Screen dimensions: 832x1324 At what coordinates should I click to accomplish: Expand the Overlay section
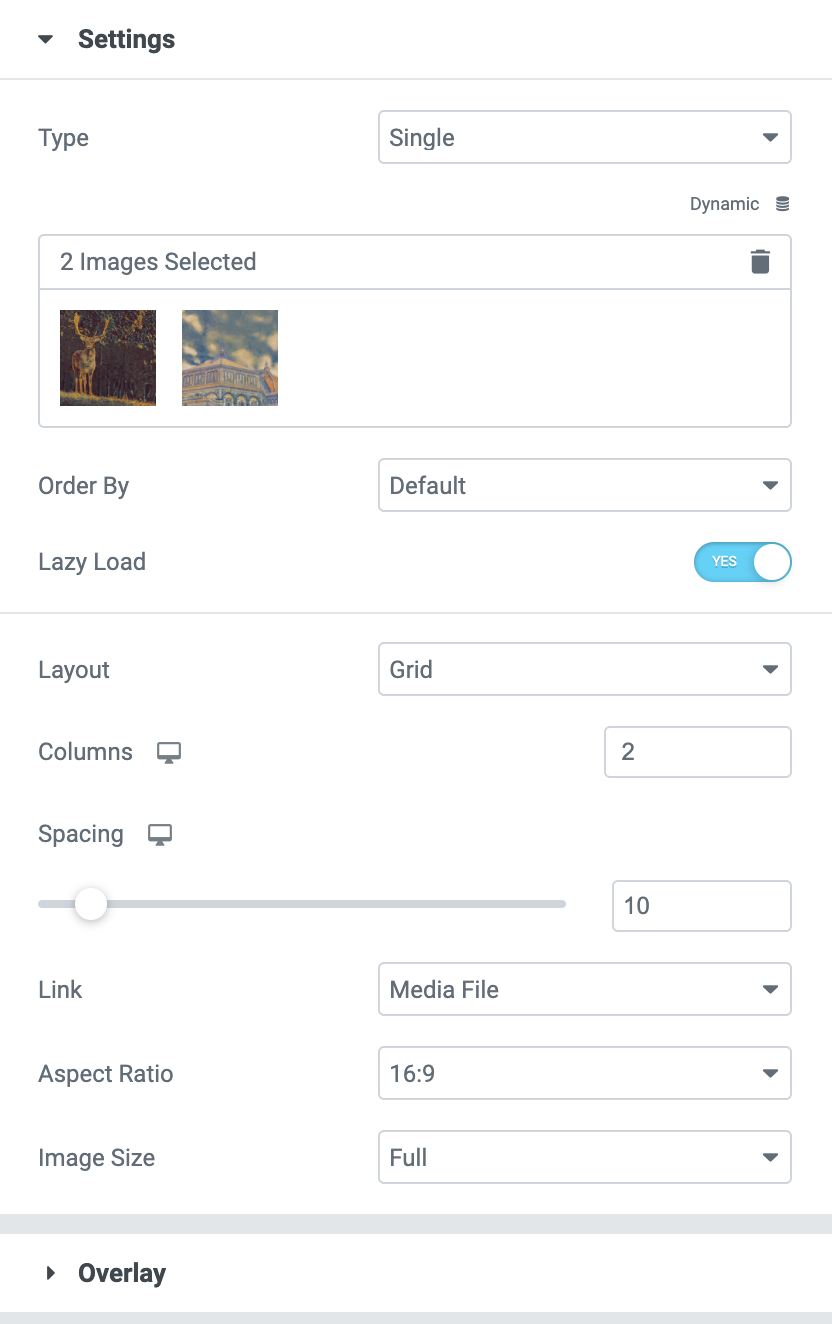tap(51, 1273)
